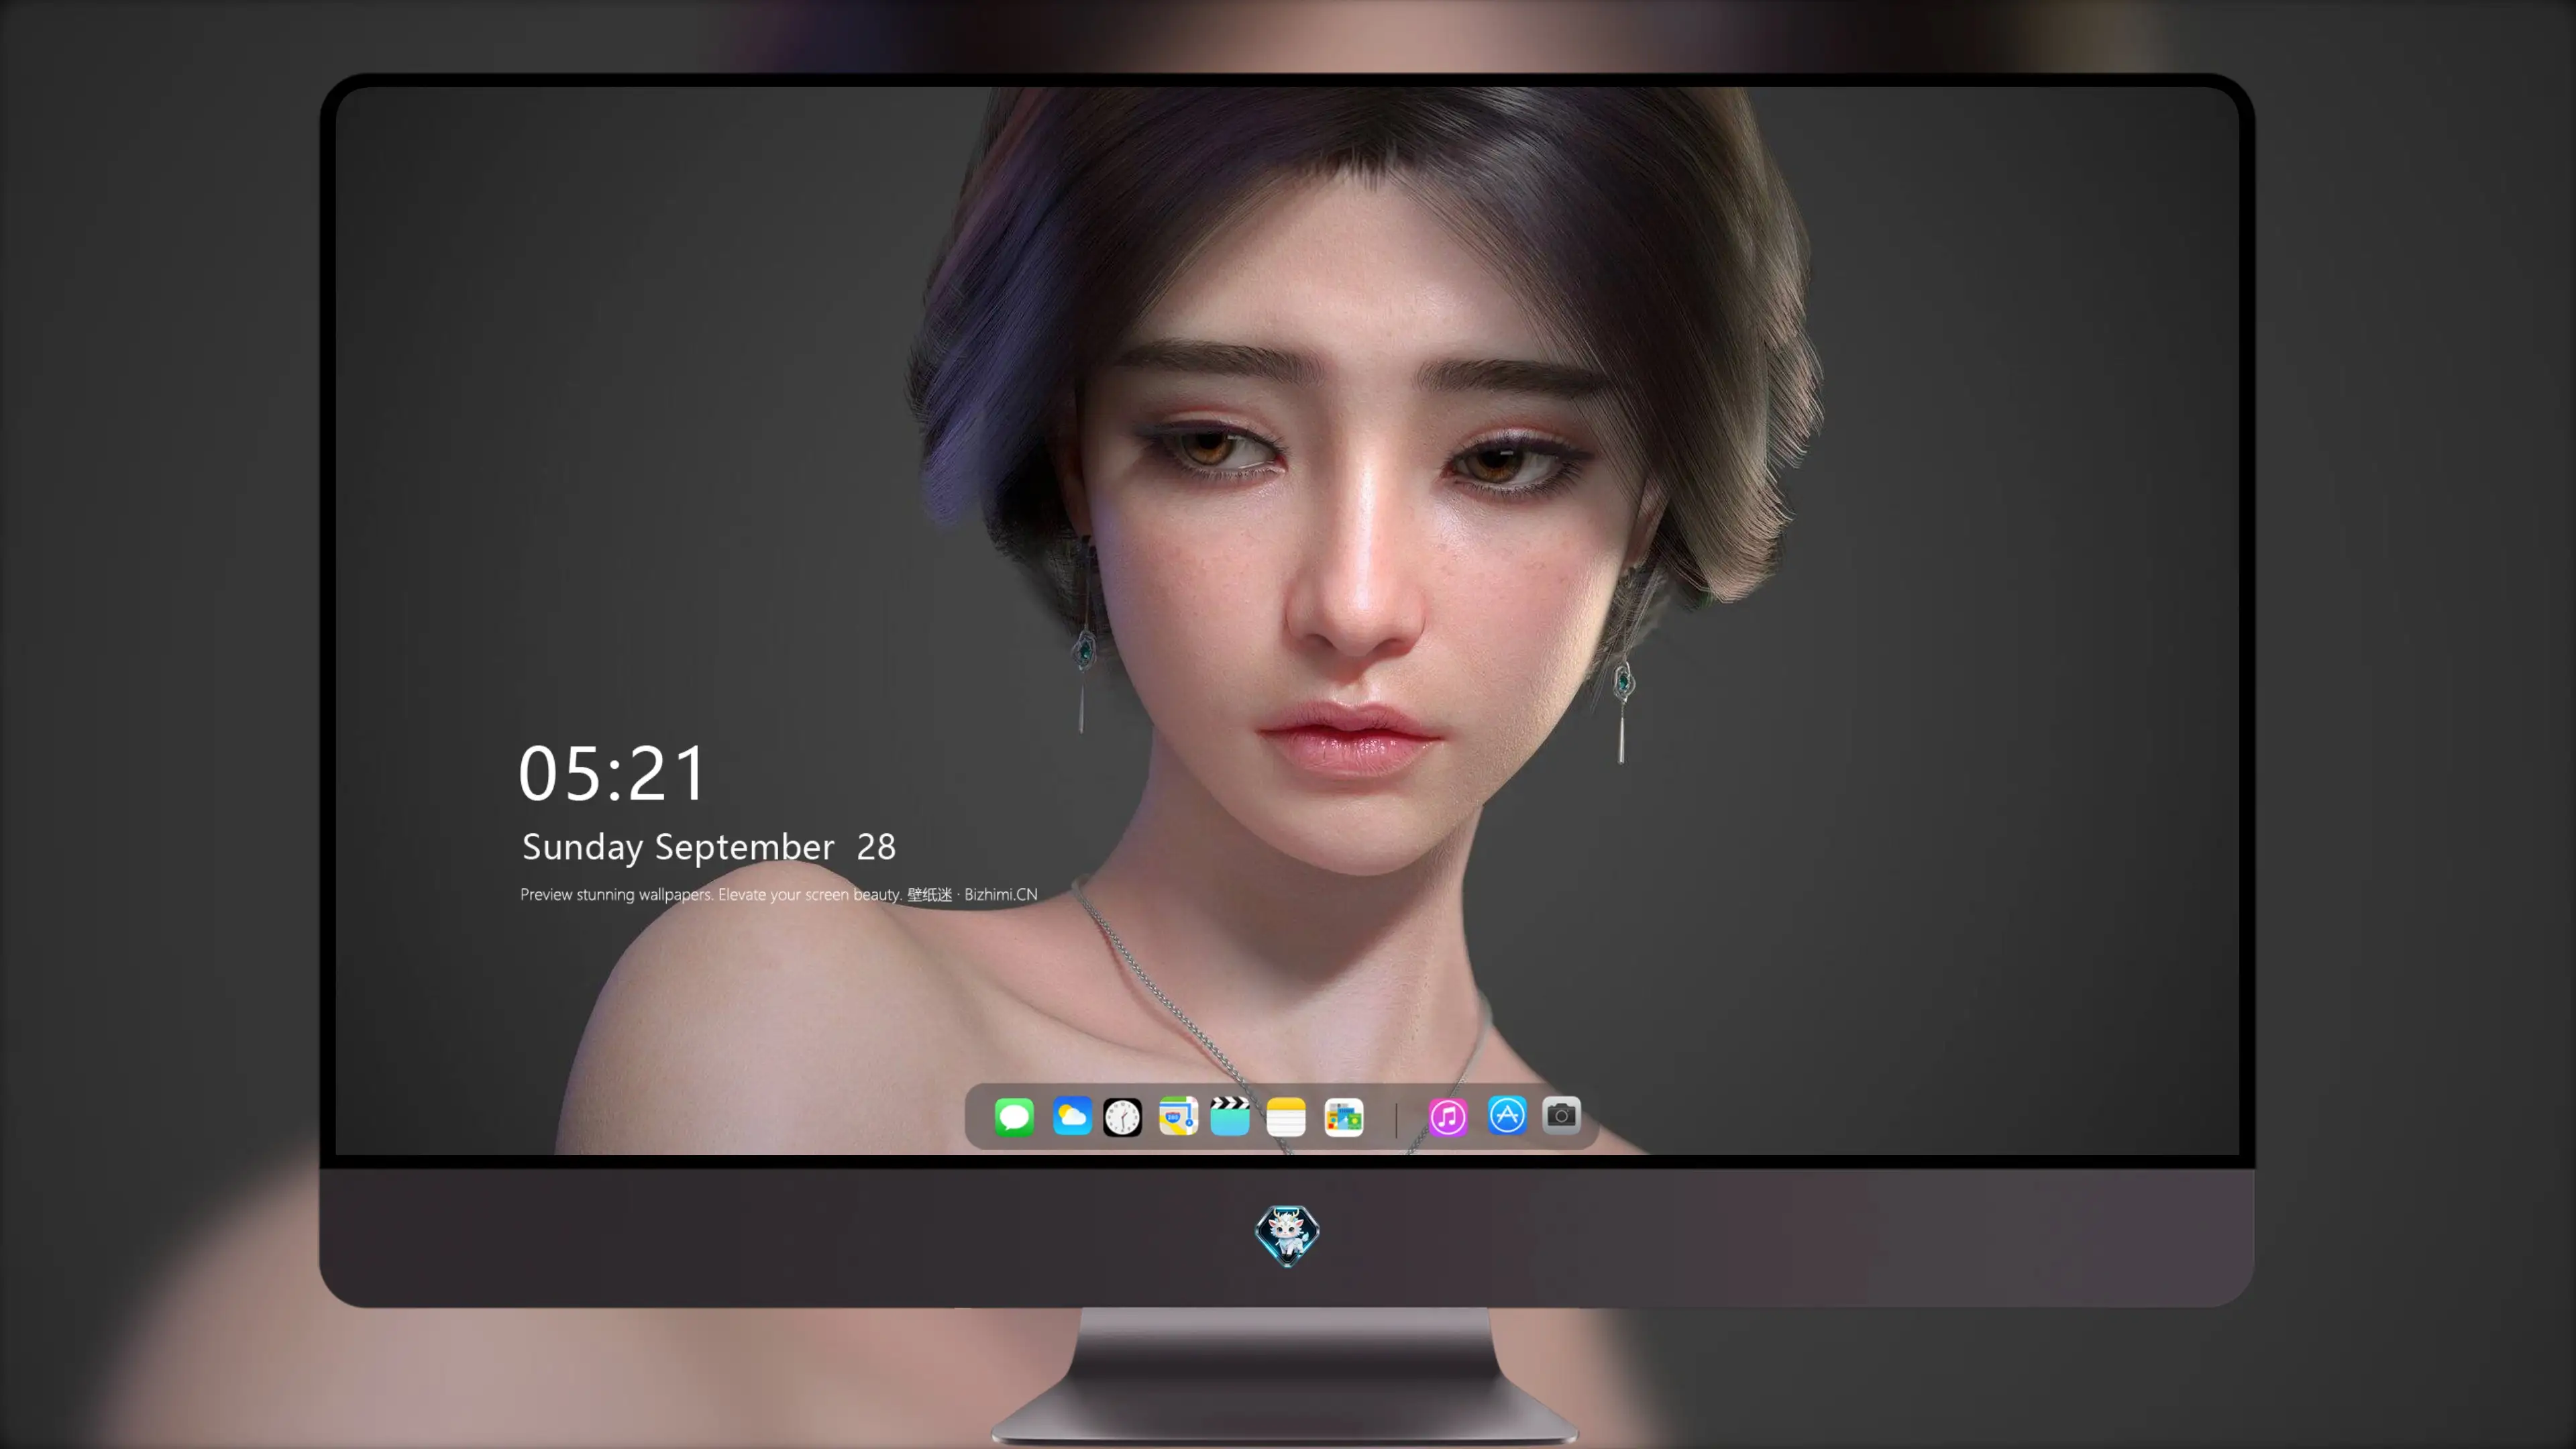
Task: Click the dragon mascot logo below the screen
Action: [x=1287, y=1235]
